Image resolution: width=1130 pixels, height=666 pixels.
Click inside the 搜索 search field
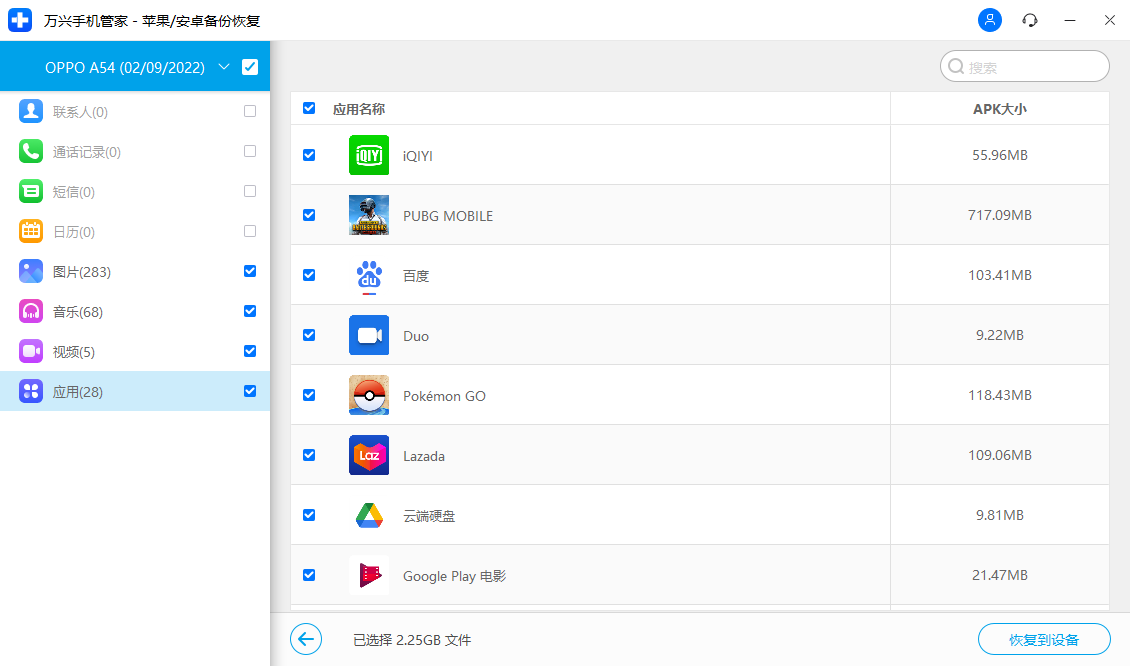[x=1024, y=66]
